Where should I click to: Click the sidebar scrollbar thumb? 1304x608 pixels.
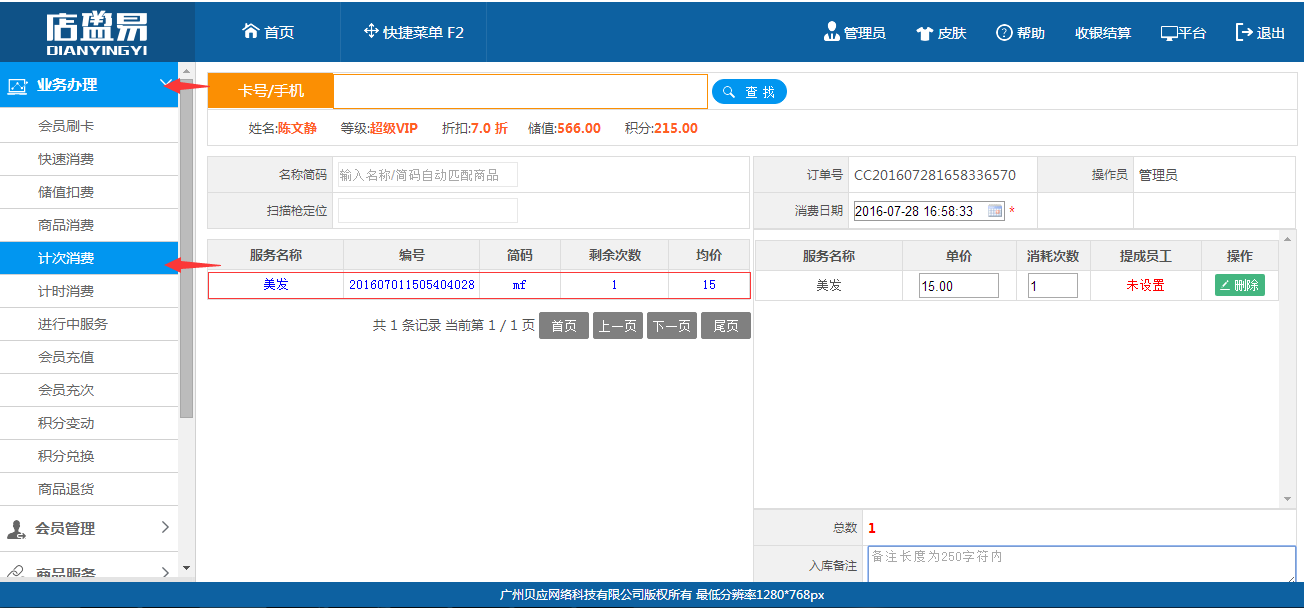tap(186, 248)
